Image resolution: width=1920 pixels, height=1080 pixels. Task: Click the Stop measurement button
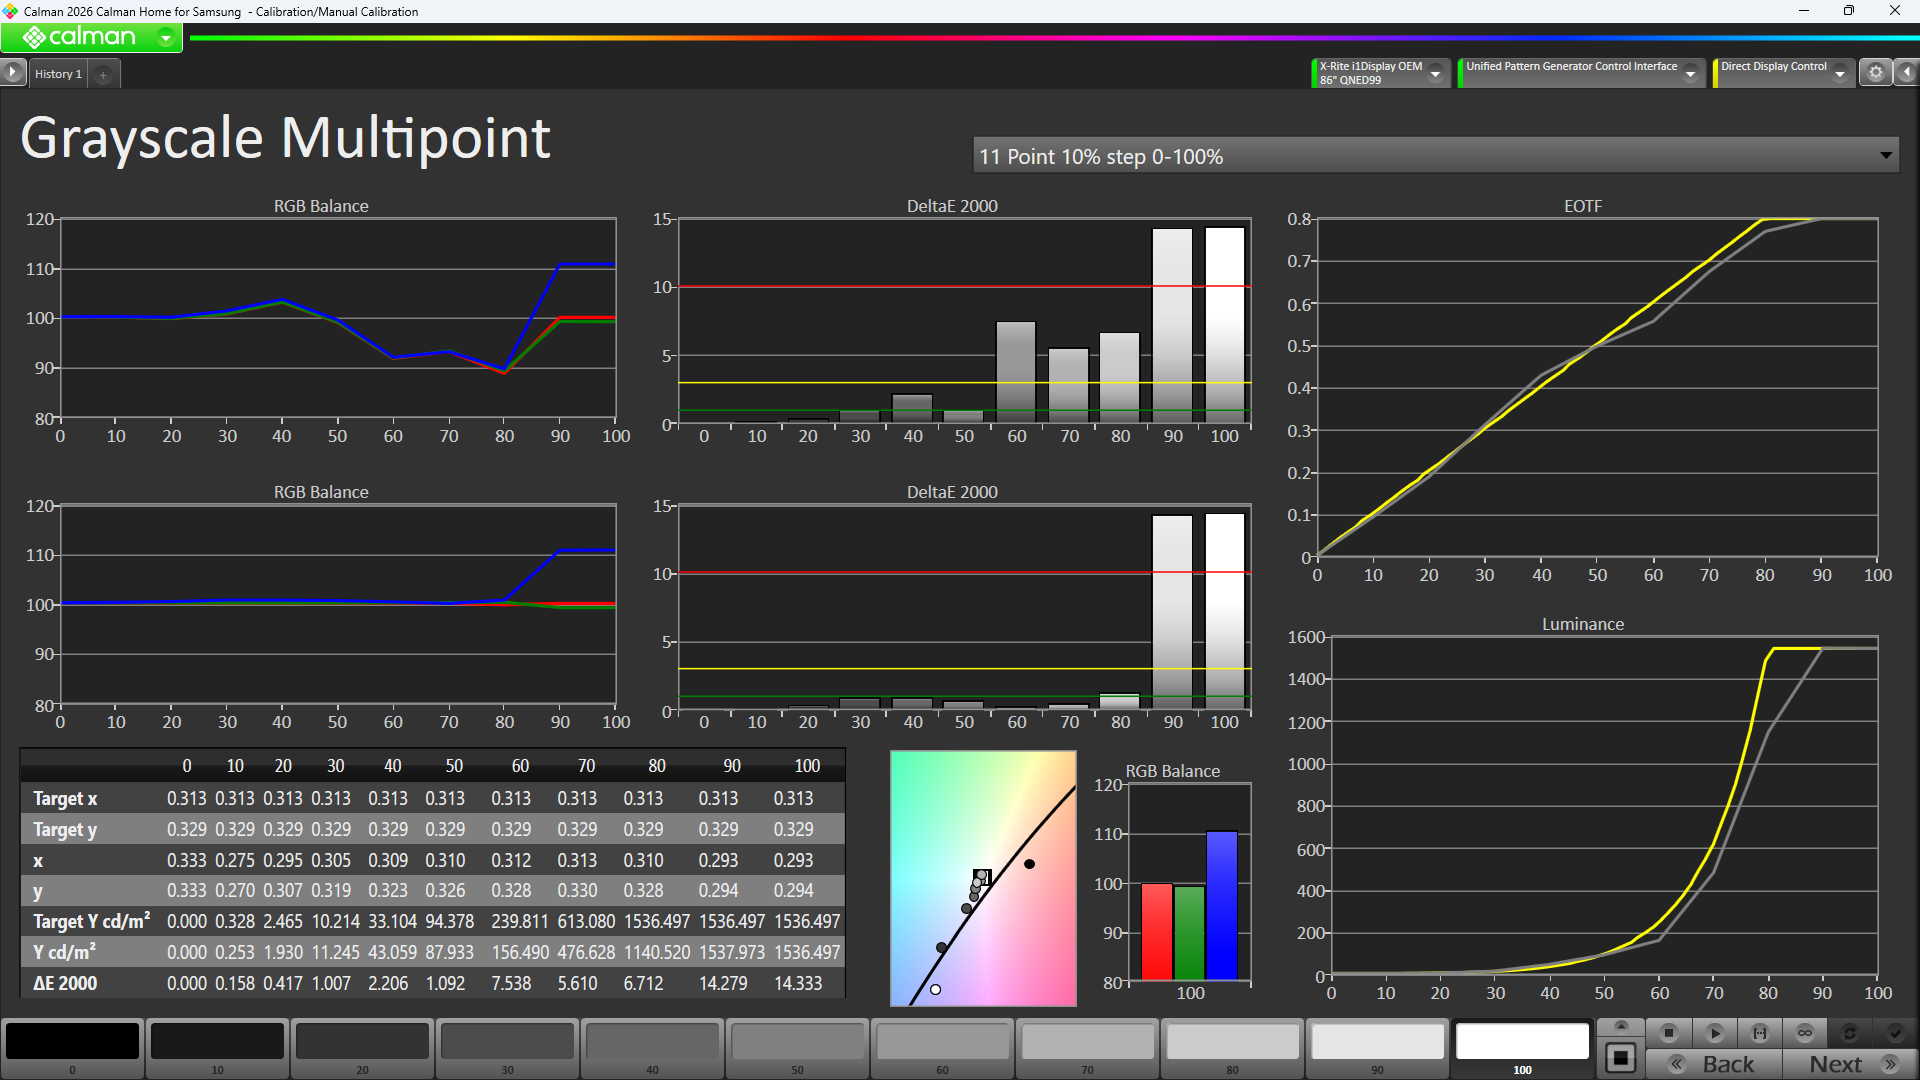(1668, 1033)
